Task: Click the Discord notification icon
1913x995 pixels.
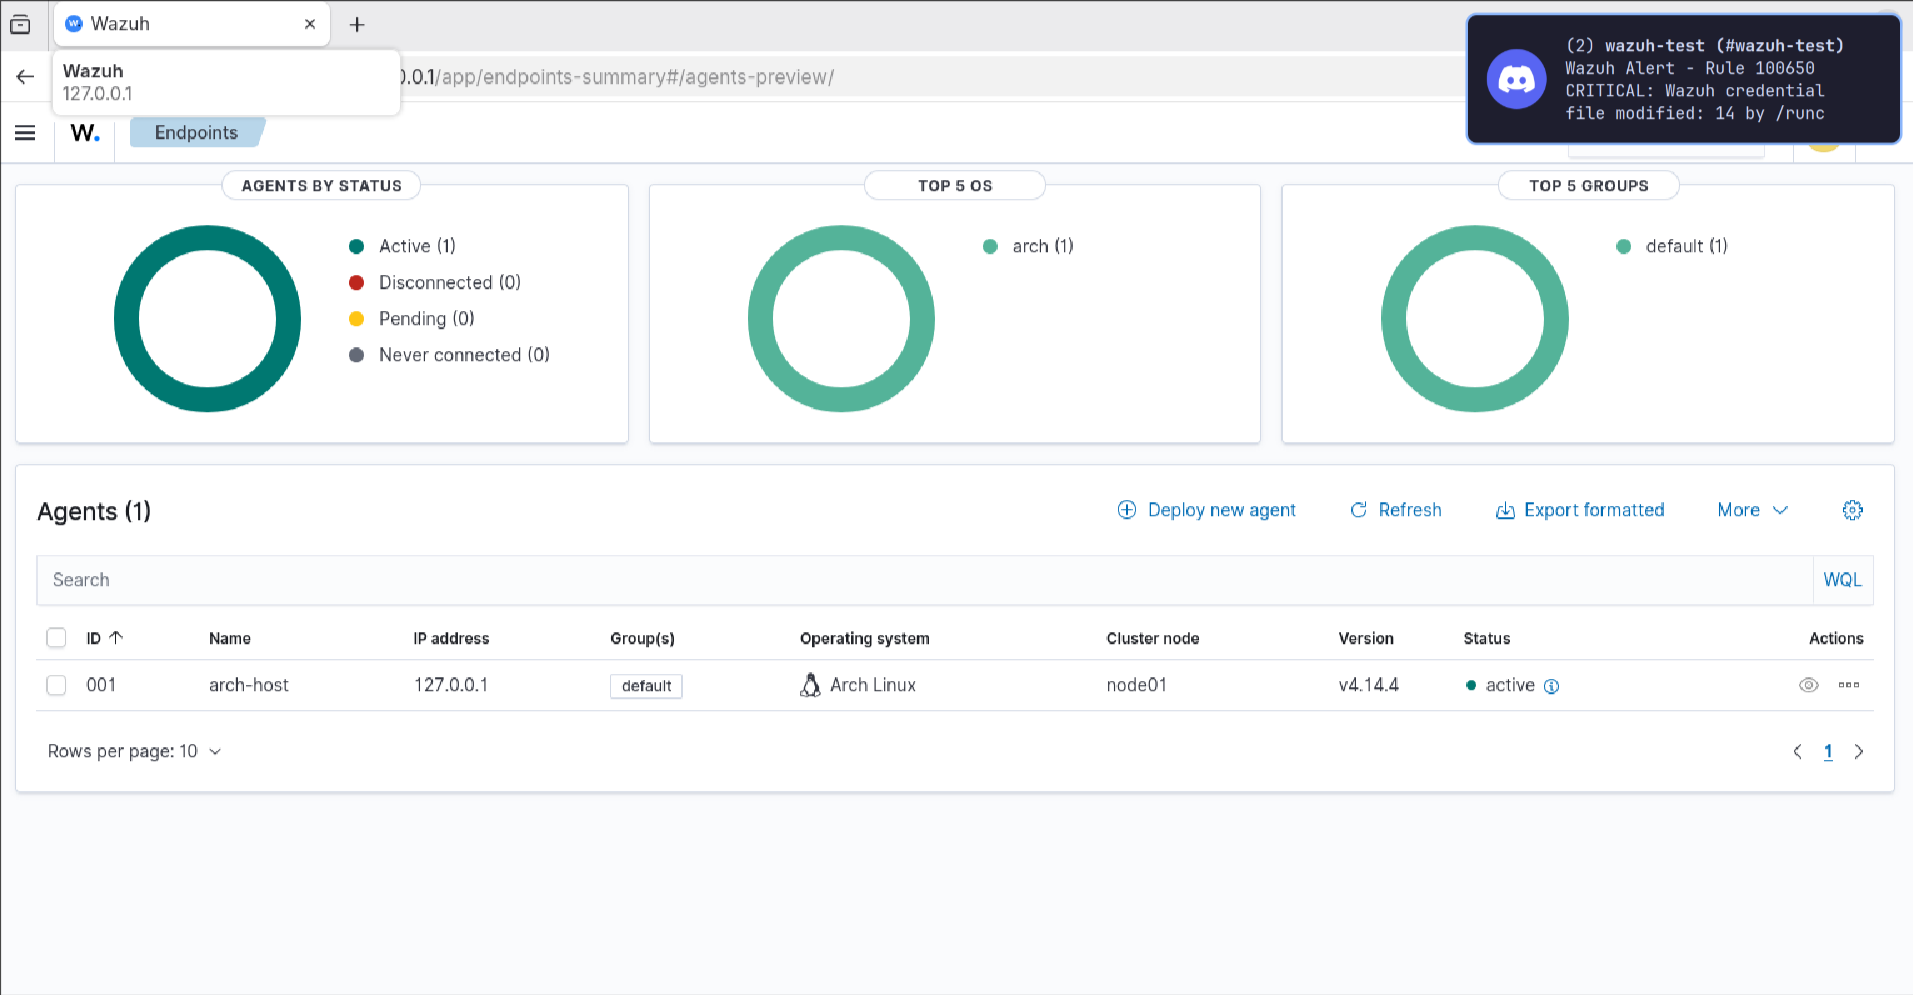Action: [x=1516, y=79]
